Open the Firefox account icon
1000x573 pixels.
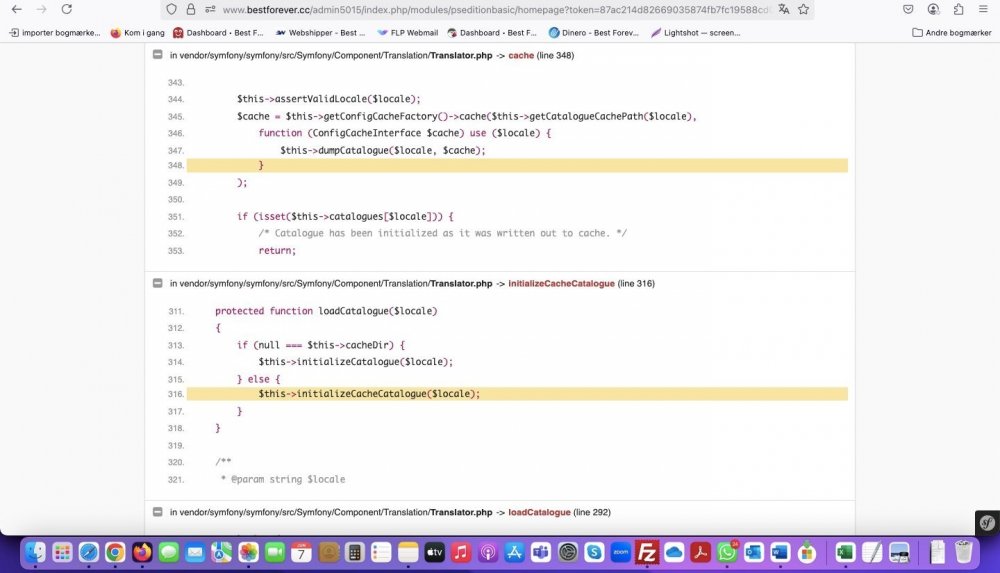pos(933,10)
